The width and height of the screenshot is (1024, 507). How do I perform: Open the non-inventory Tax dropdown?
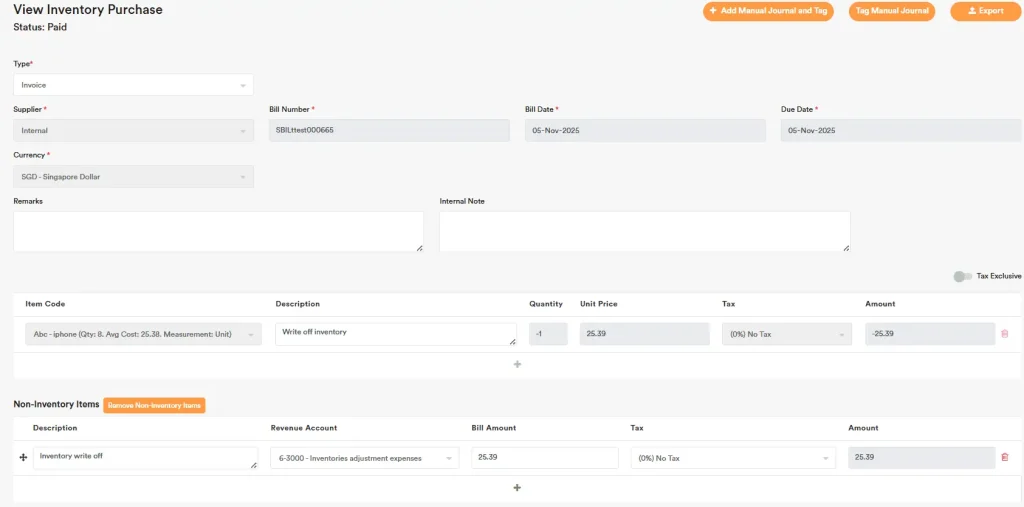(x=733, y=458)
